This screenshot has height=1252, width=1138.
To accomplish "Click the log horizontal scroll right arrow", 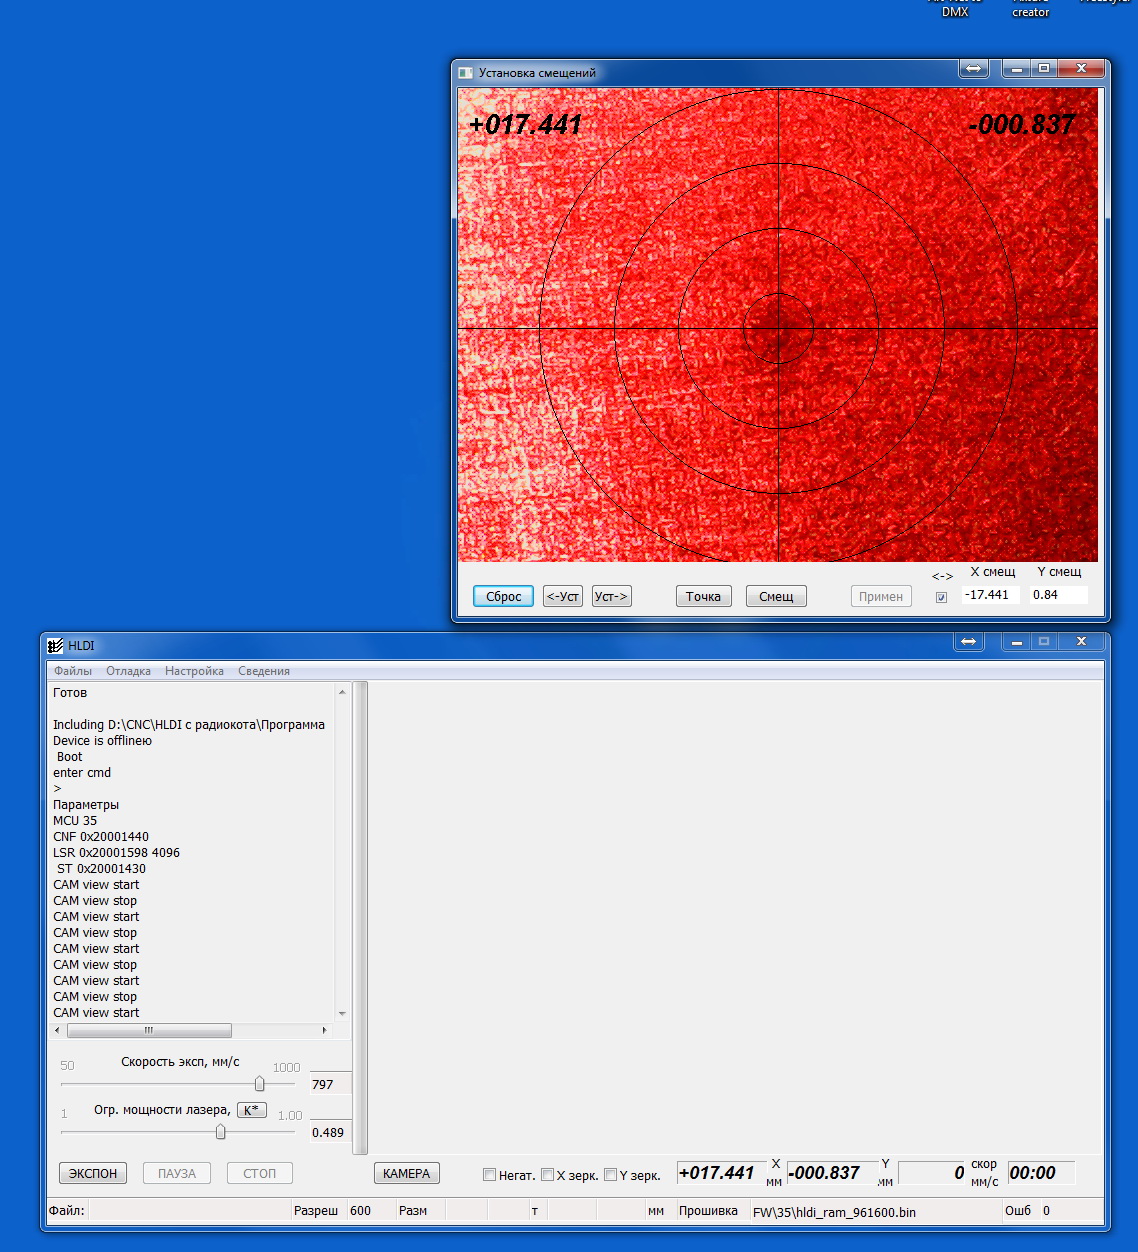I will coord(324,1030).
